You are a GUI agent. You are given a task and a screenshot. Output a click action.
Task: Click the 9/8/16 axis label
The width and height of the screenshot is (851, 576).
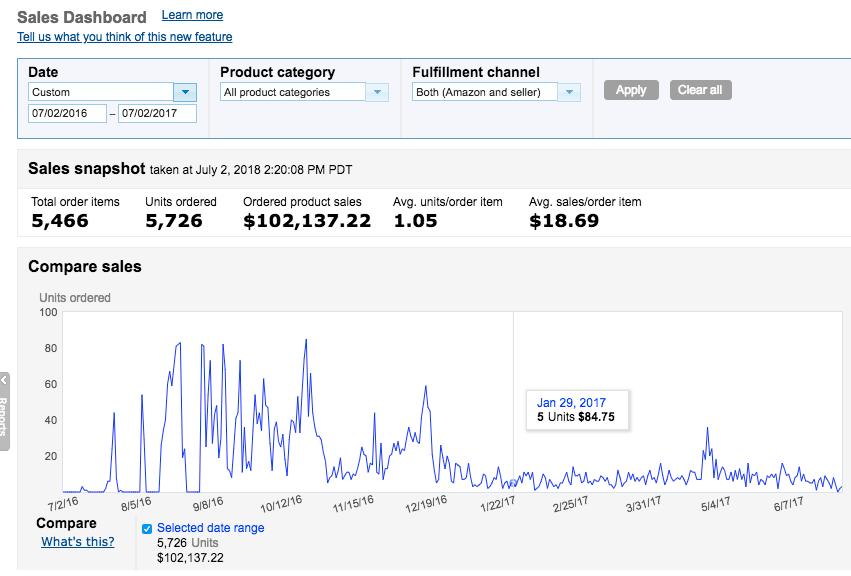[x=208, y=504]
